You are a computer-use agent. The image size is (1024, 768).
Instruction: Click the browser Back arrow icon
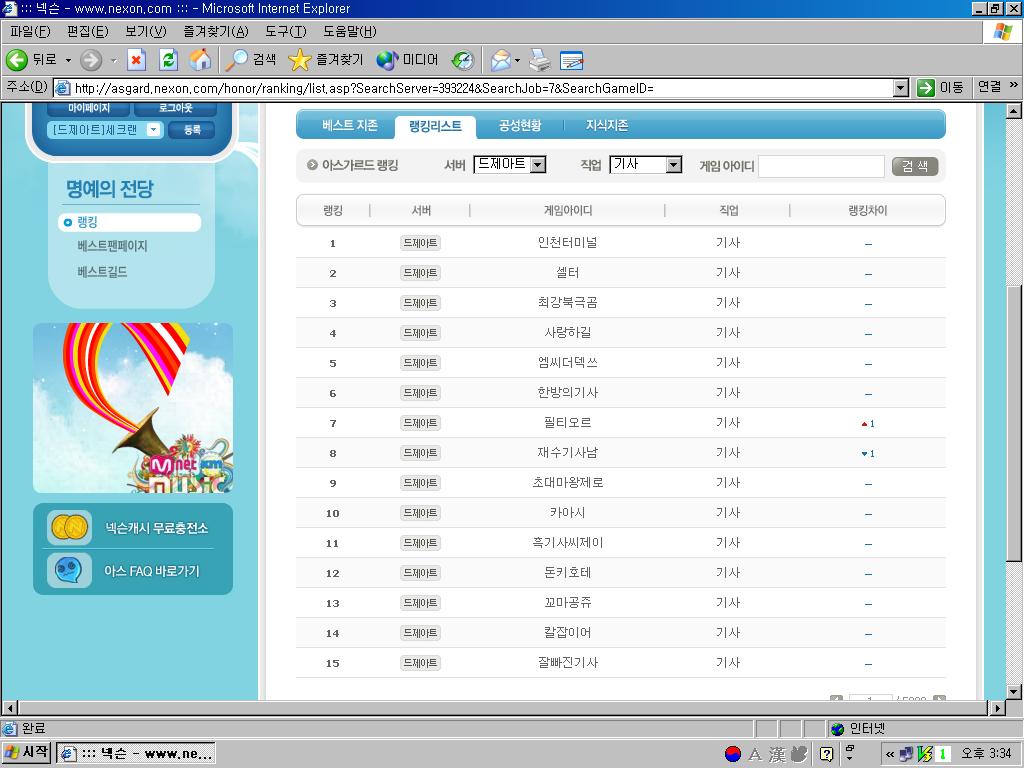click(17, 60)
